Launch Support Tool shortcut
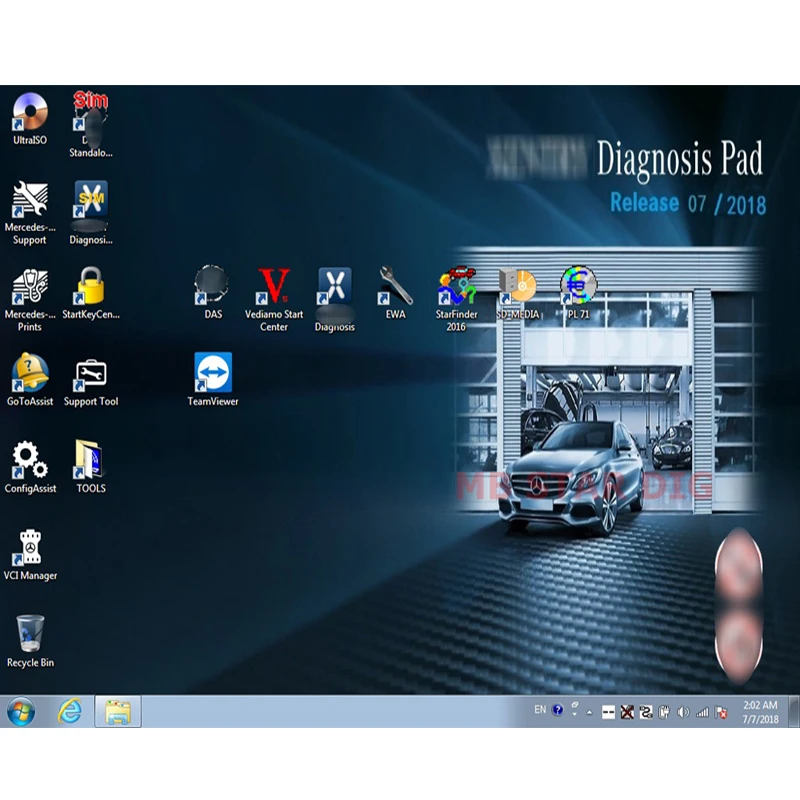This screenshot has width=800, height=800. (x=91, y=382)
